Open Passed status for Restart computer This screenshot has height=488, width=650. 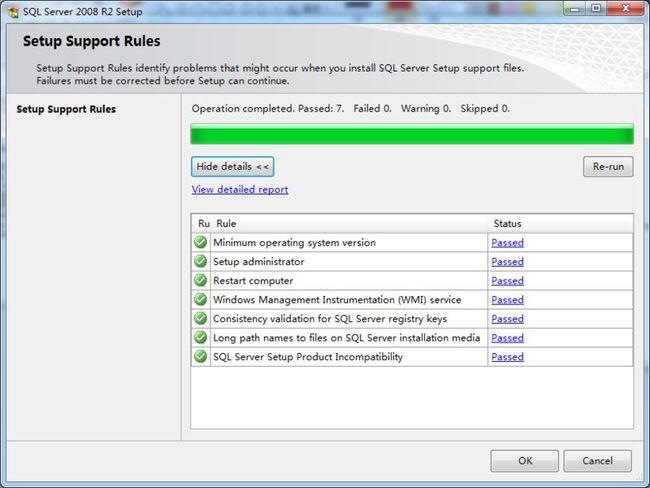[507, 281]
